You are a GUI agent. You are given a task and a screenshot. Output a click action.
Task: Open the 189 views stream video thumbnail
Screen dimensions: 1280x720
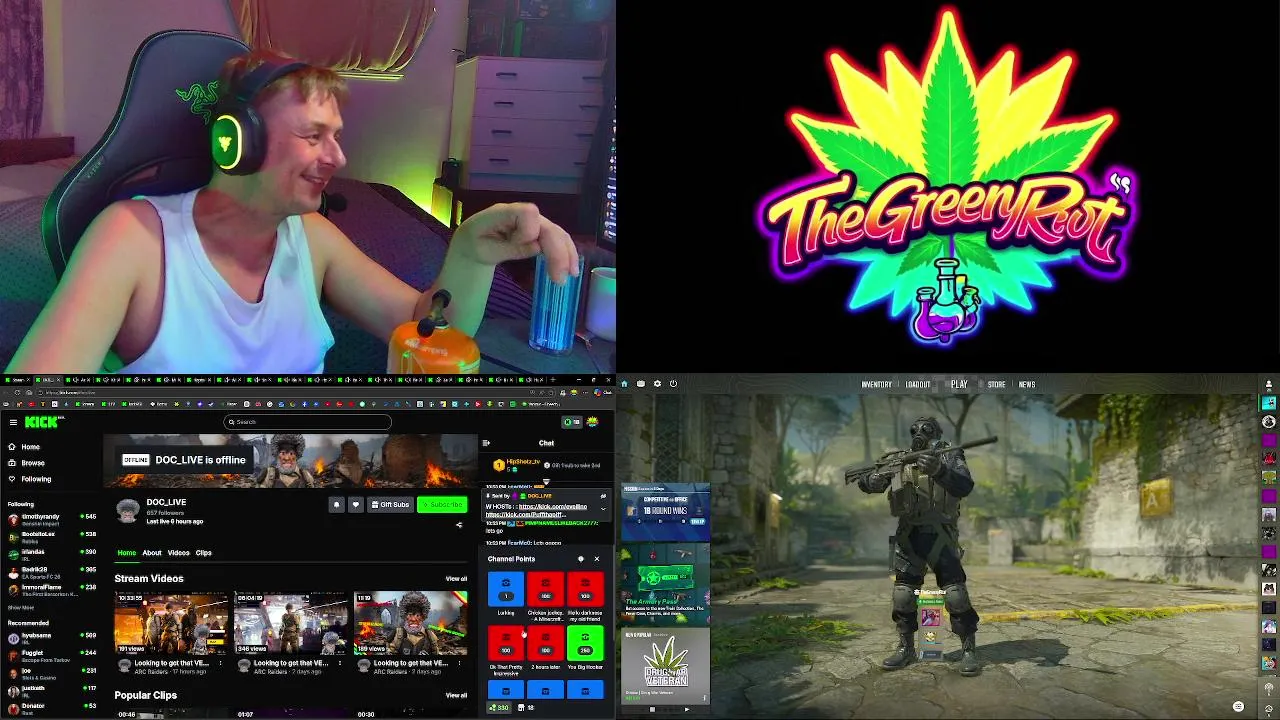pos(410,623)
